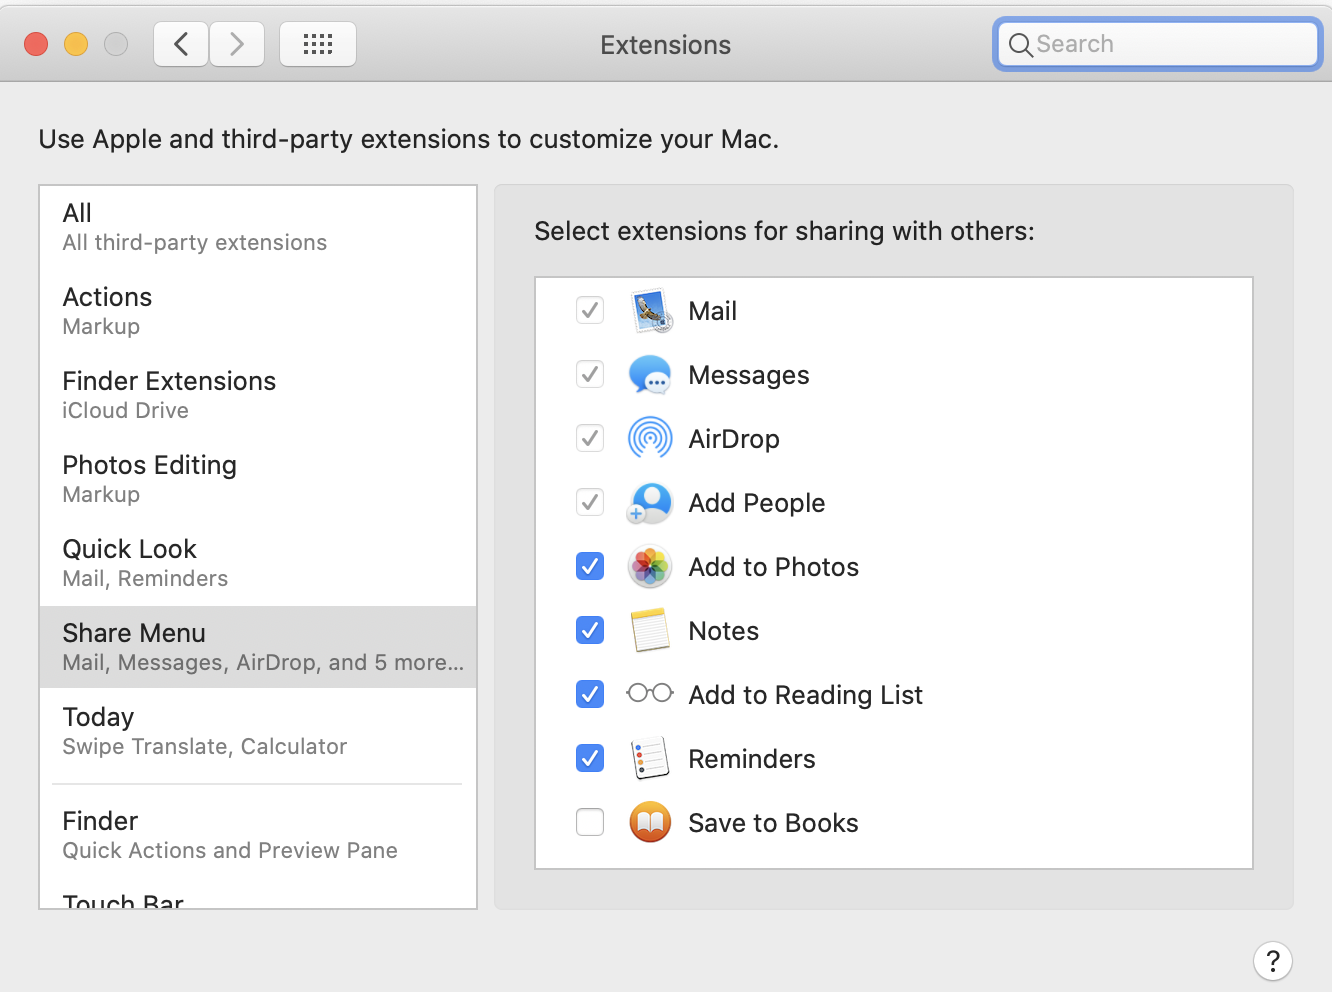1332x992 pixels.
Task: Close the Extensions window
Action: 36,44
